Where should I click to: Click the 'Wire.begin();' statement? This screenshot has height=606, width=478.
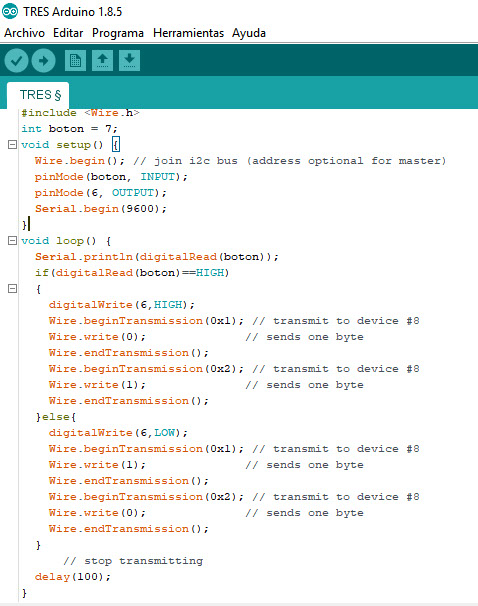point(80,161)
